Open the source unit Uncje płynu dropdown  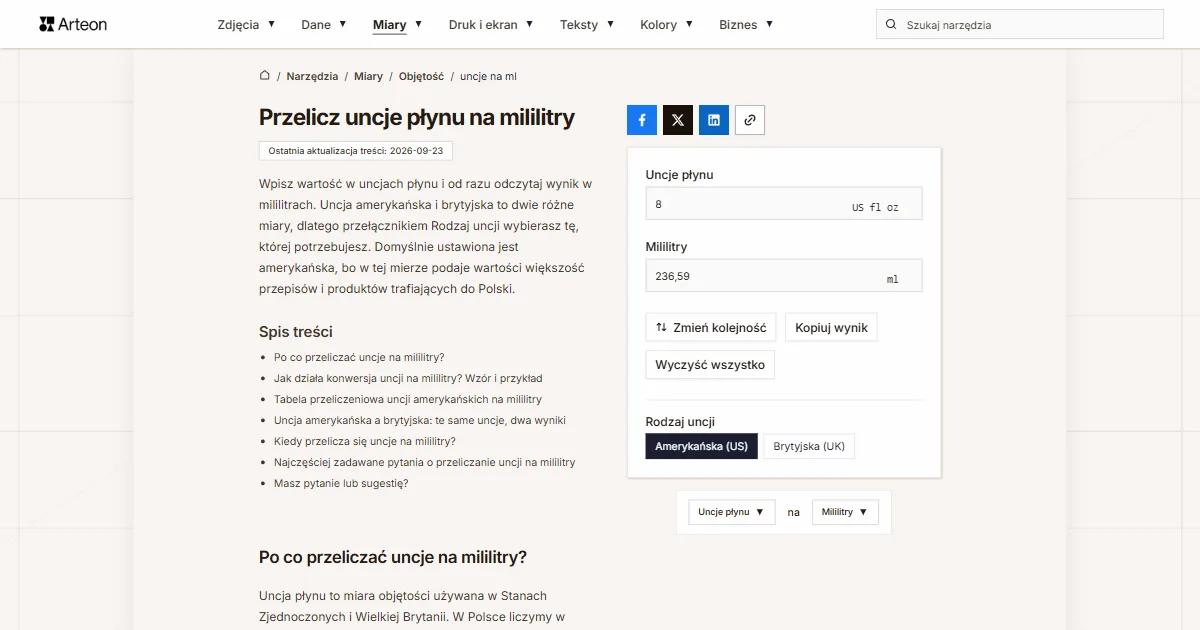click(x=732, y=512)
